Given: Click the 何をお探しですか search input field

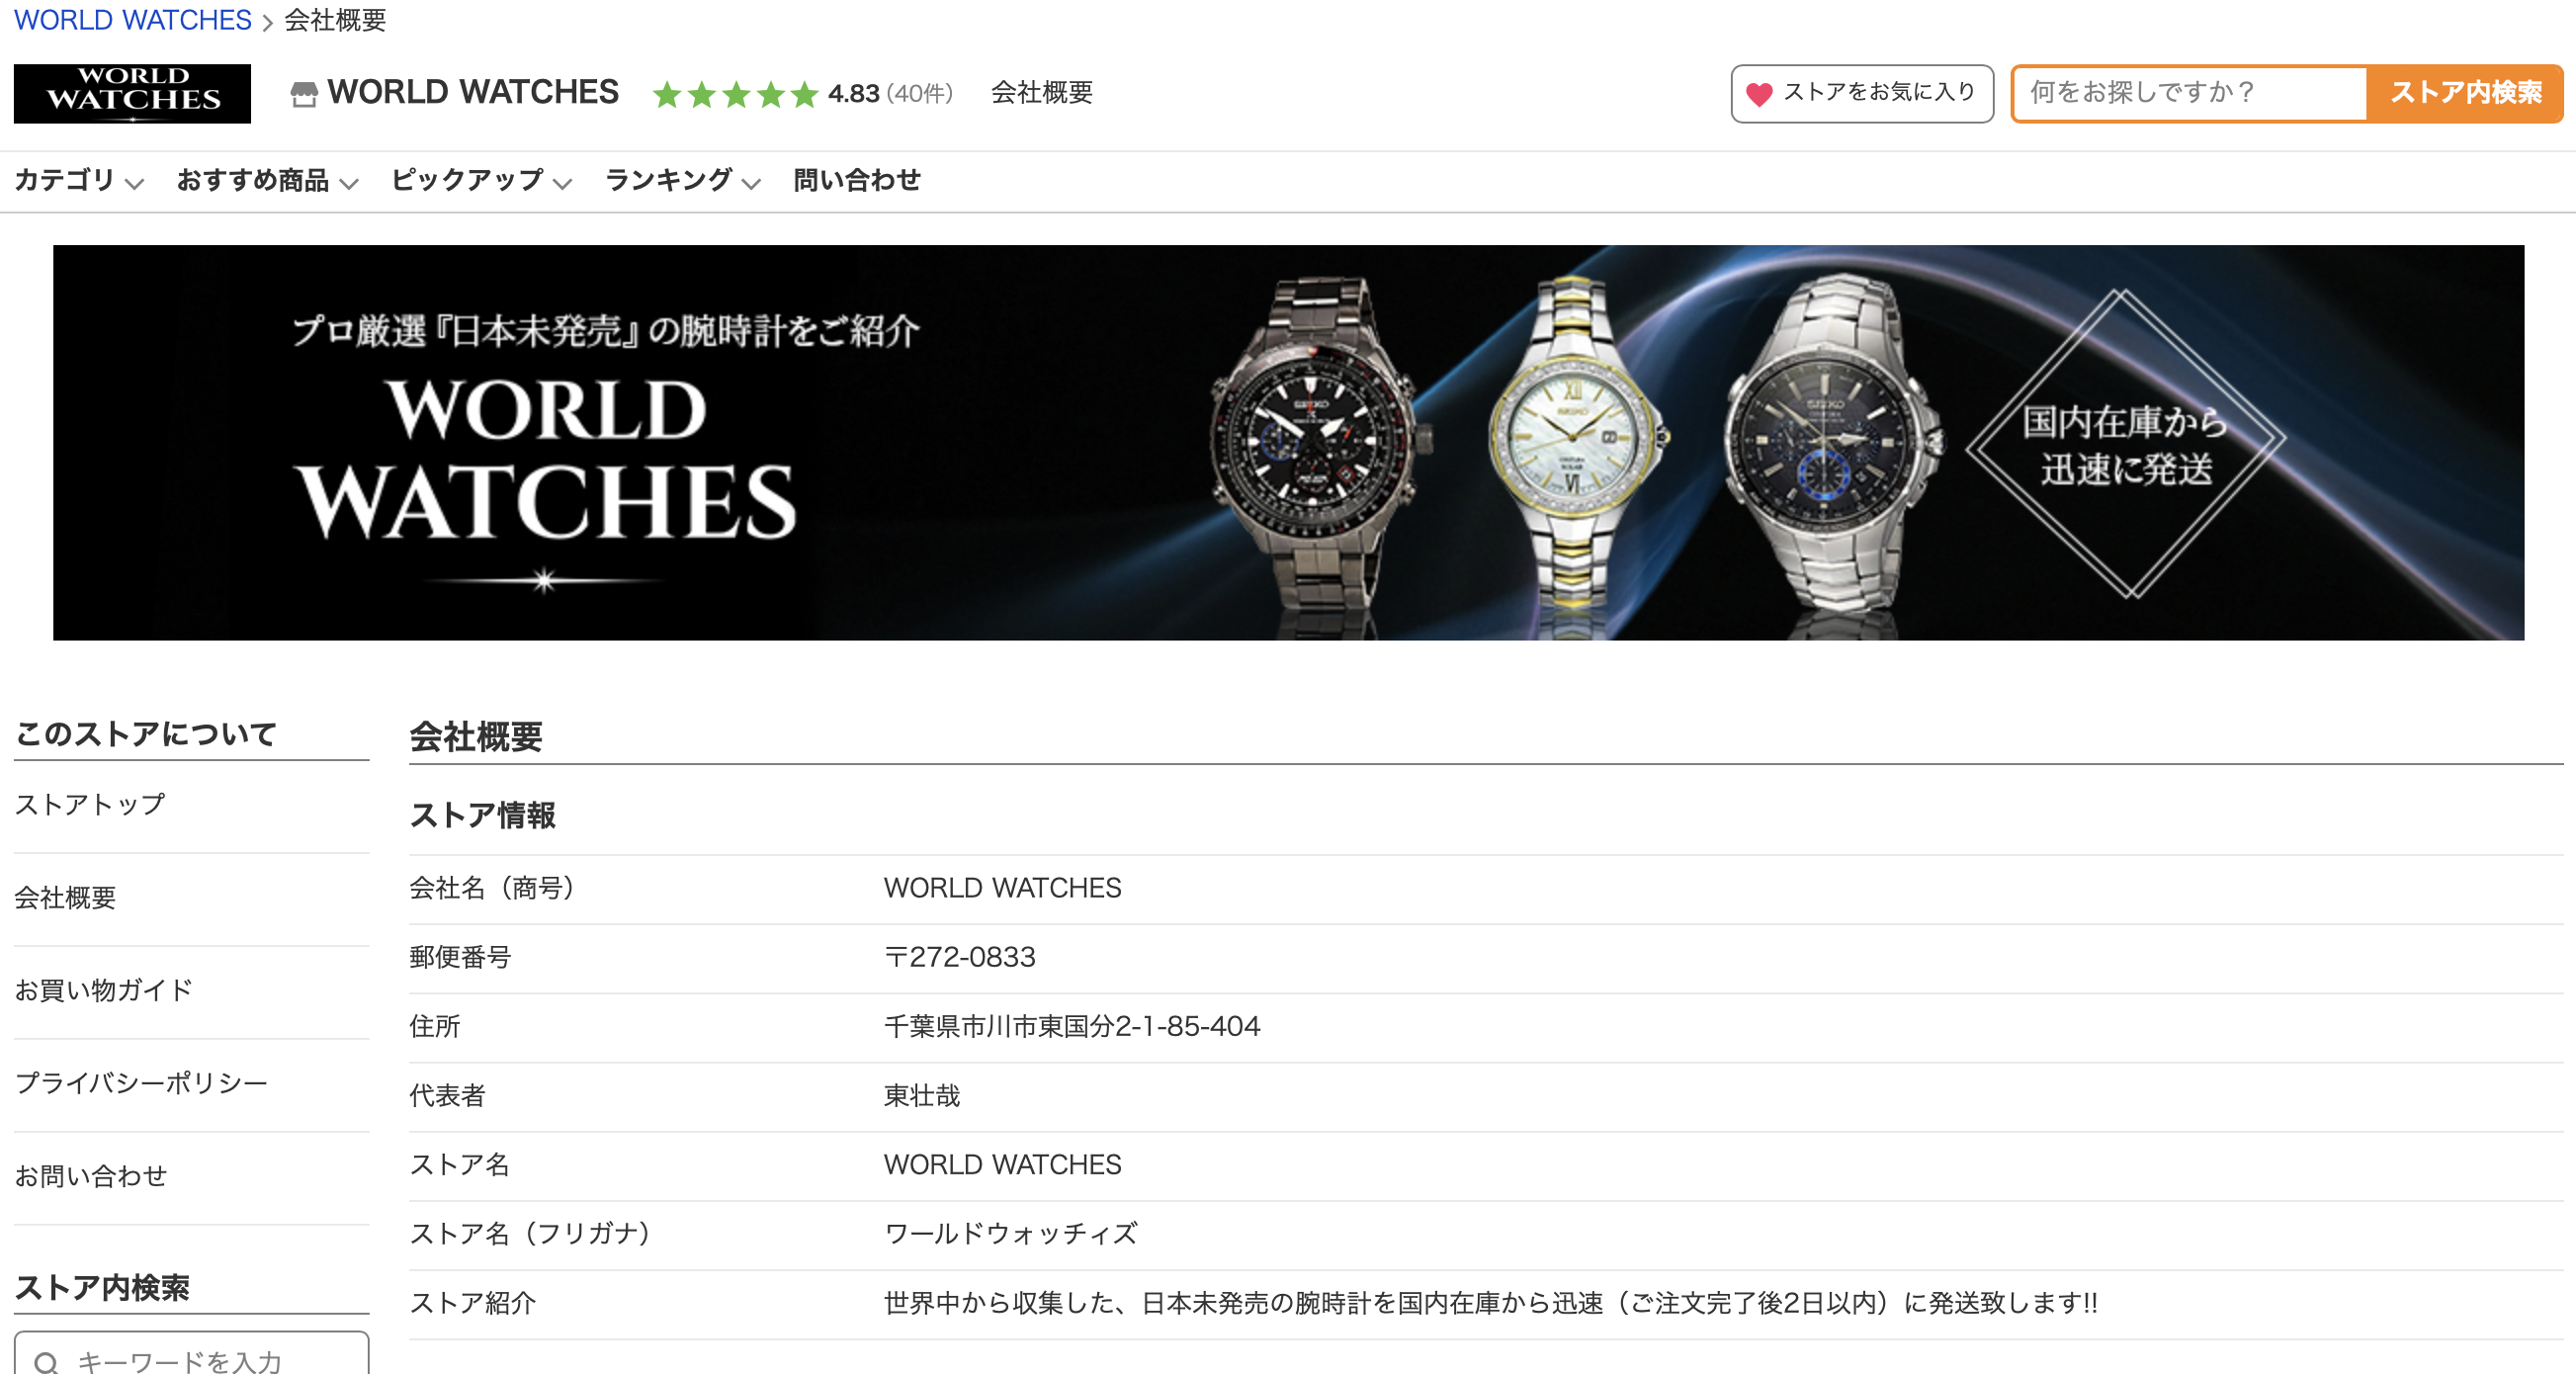Looking at the screenshot, I should pyautogui.click(x=2189, y=93).
